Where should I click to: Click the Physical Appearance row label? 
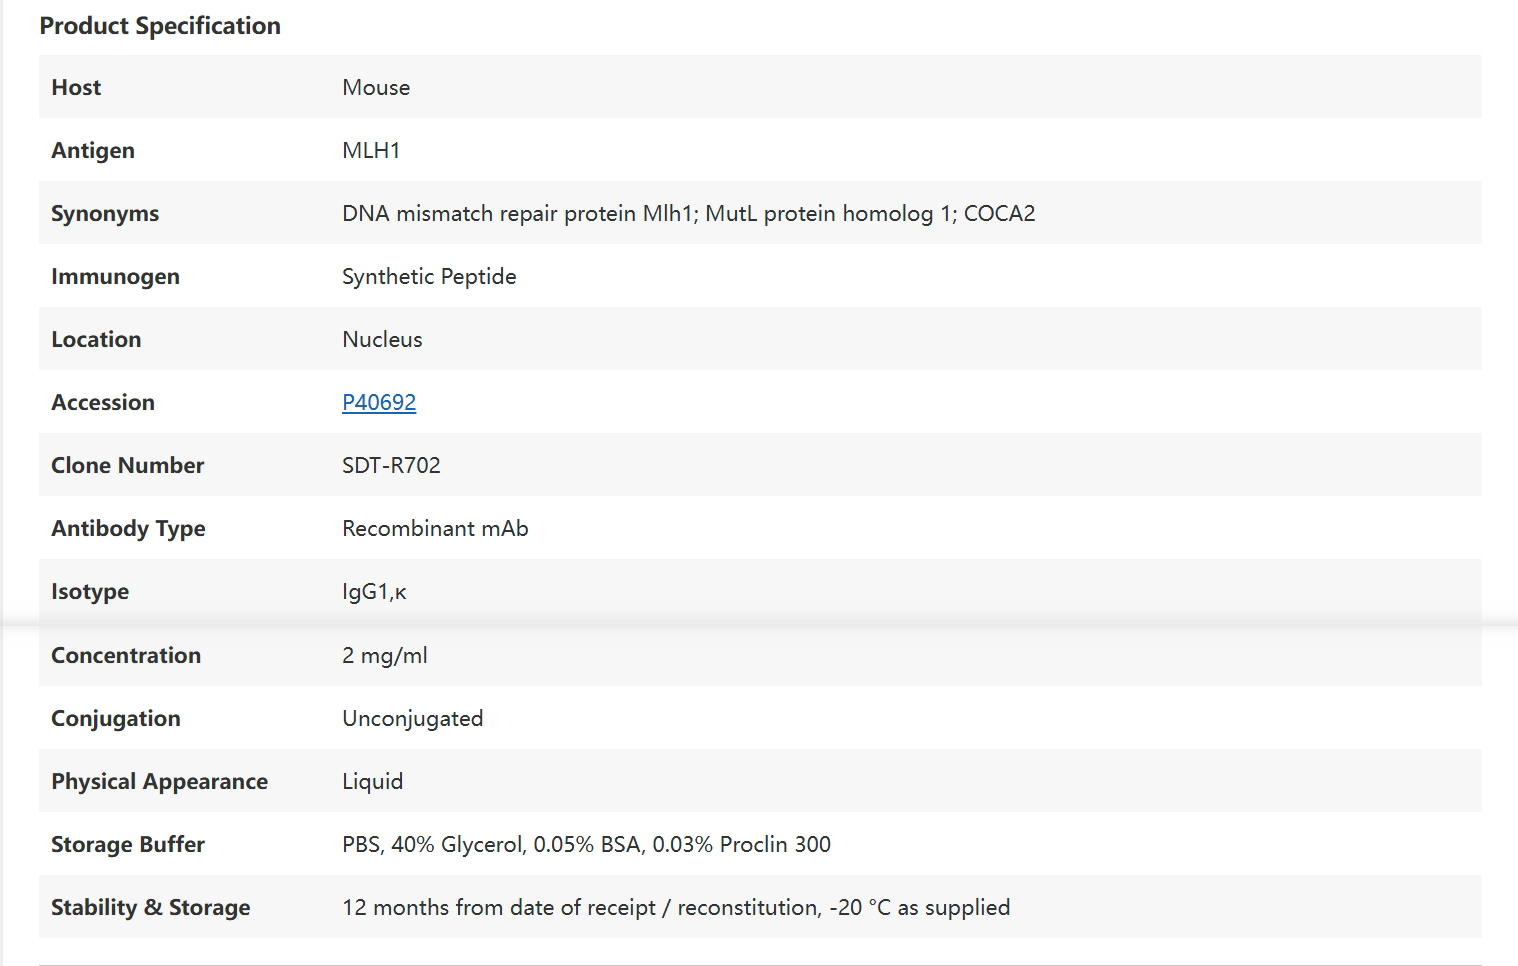coord(159,782)
